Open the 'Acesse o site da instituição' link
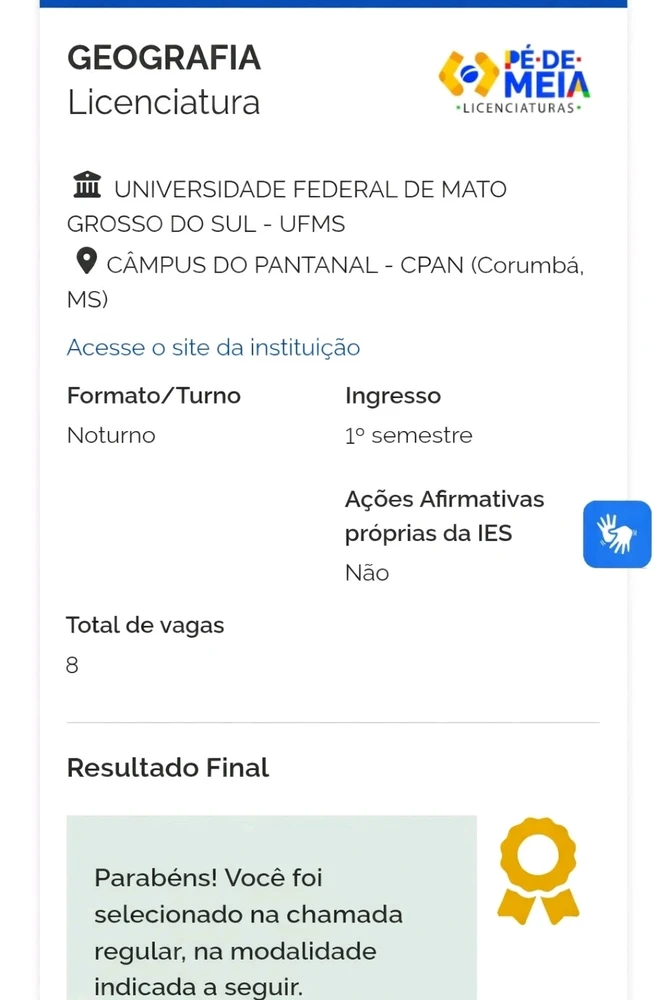 click(213, 348)
